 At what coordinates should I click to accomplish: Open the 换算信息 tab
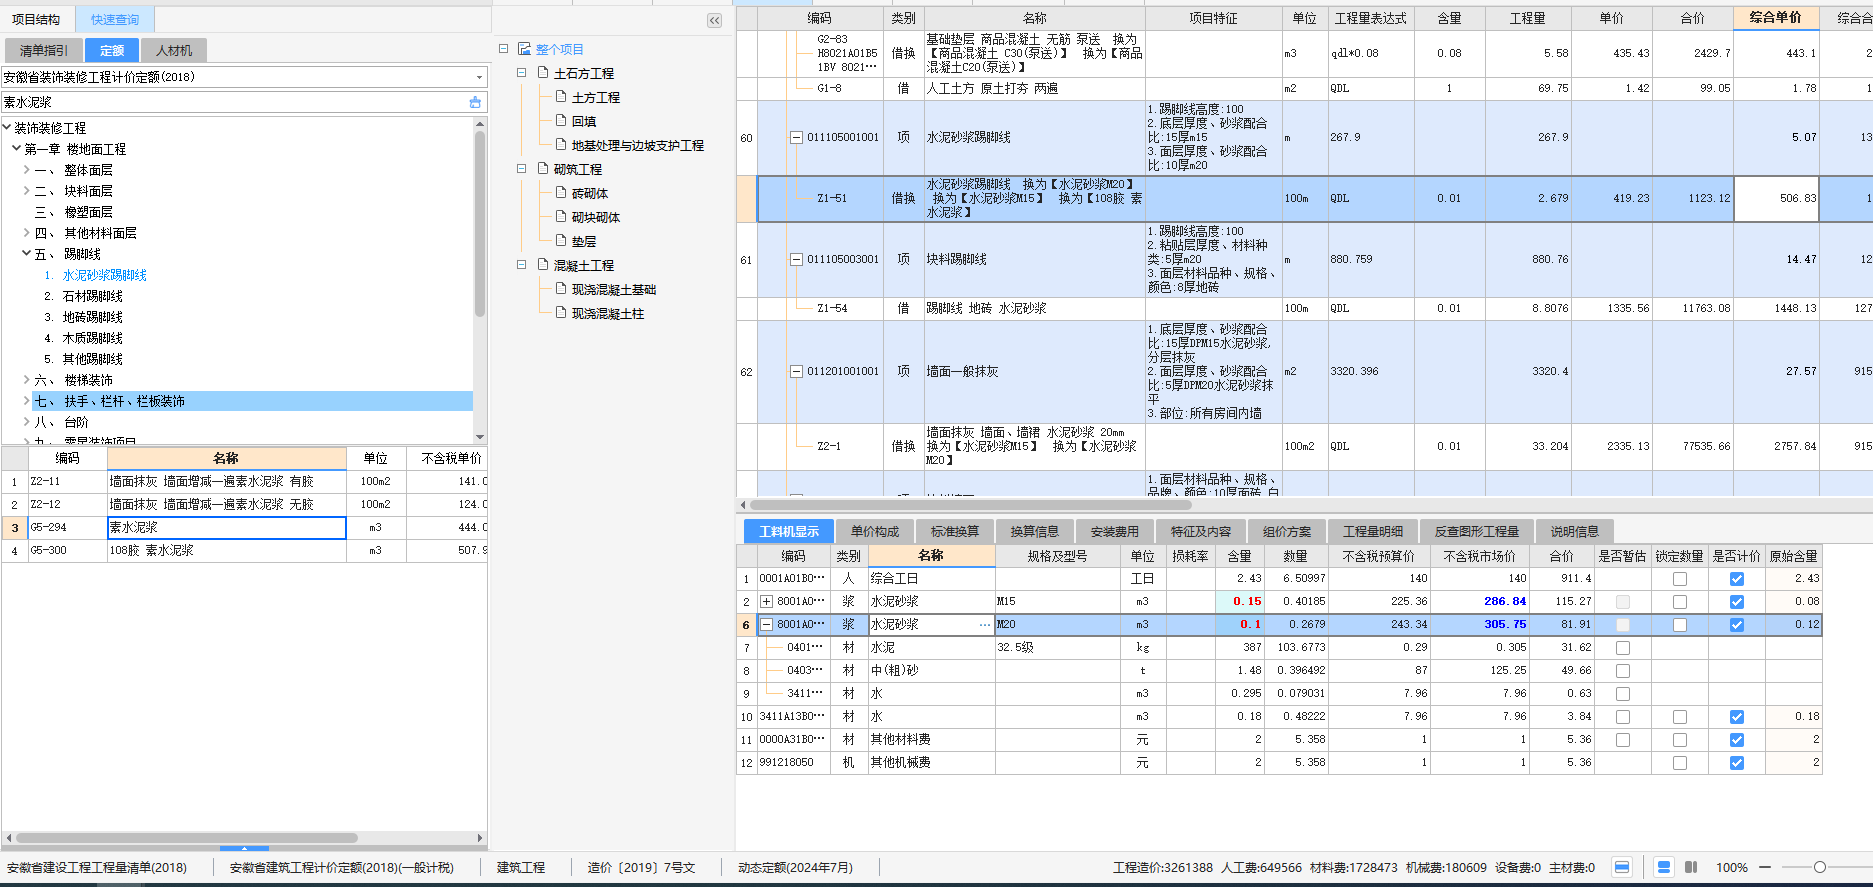[x=1035, y=531]
